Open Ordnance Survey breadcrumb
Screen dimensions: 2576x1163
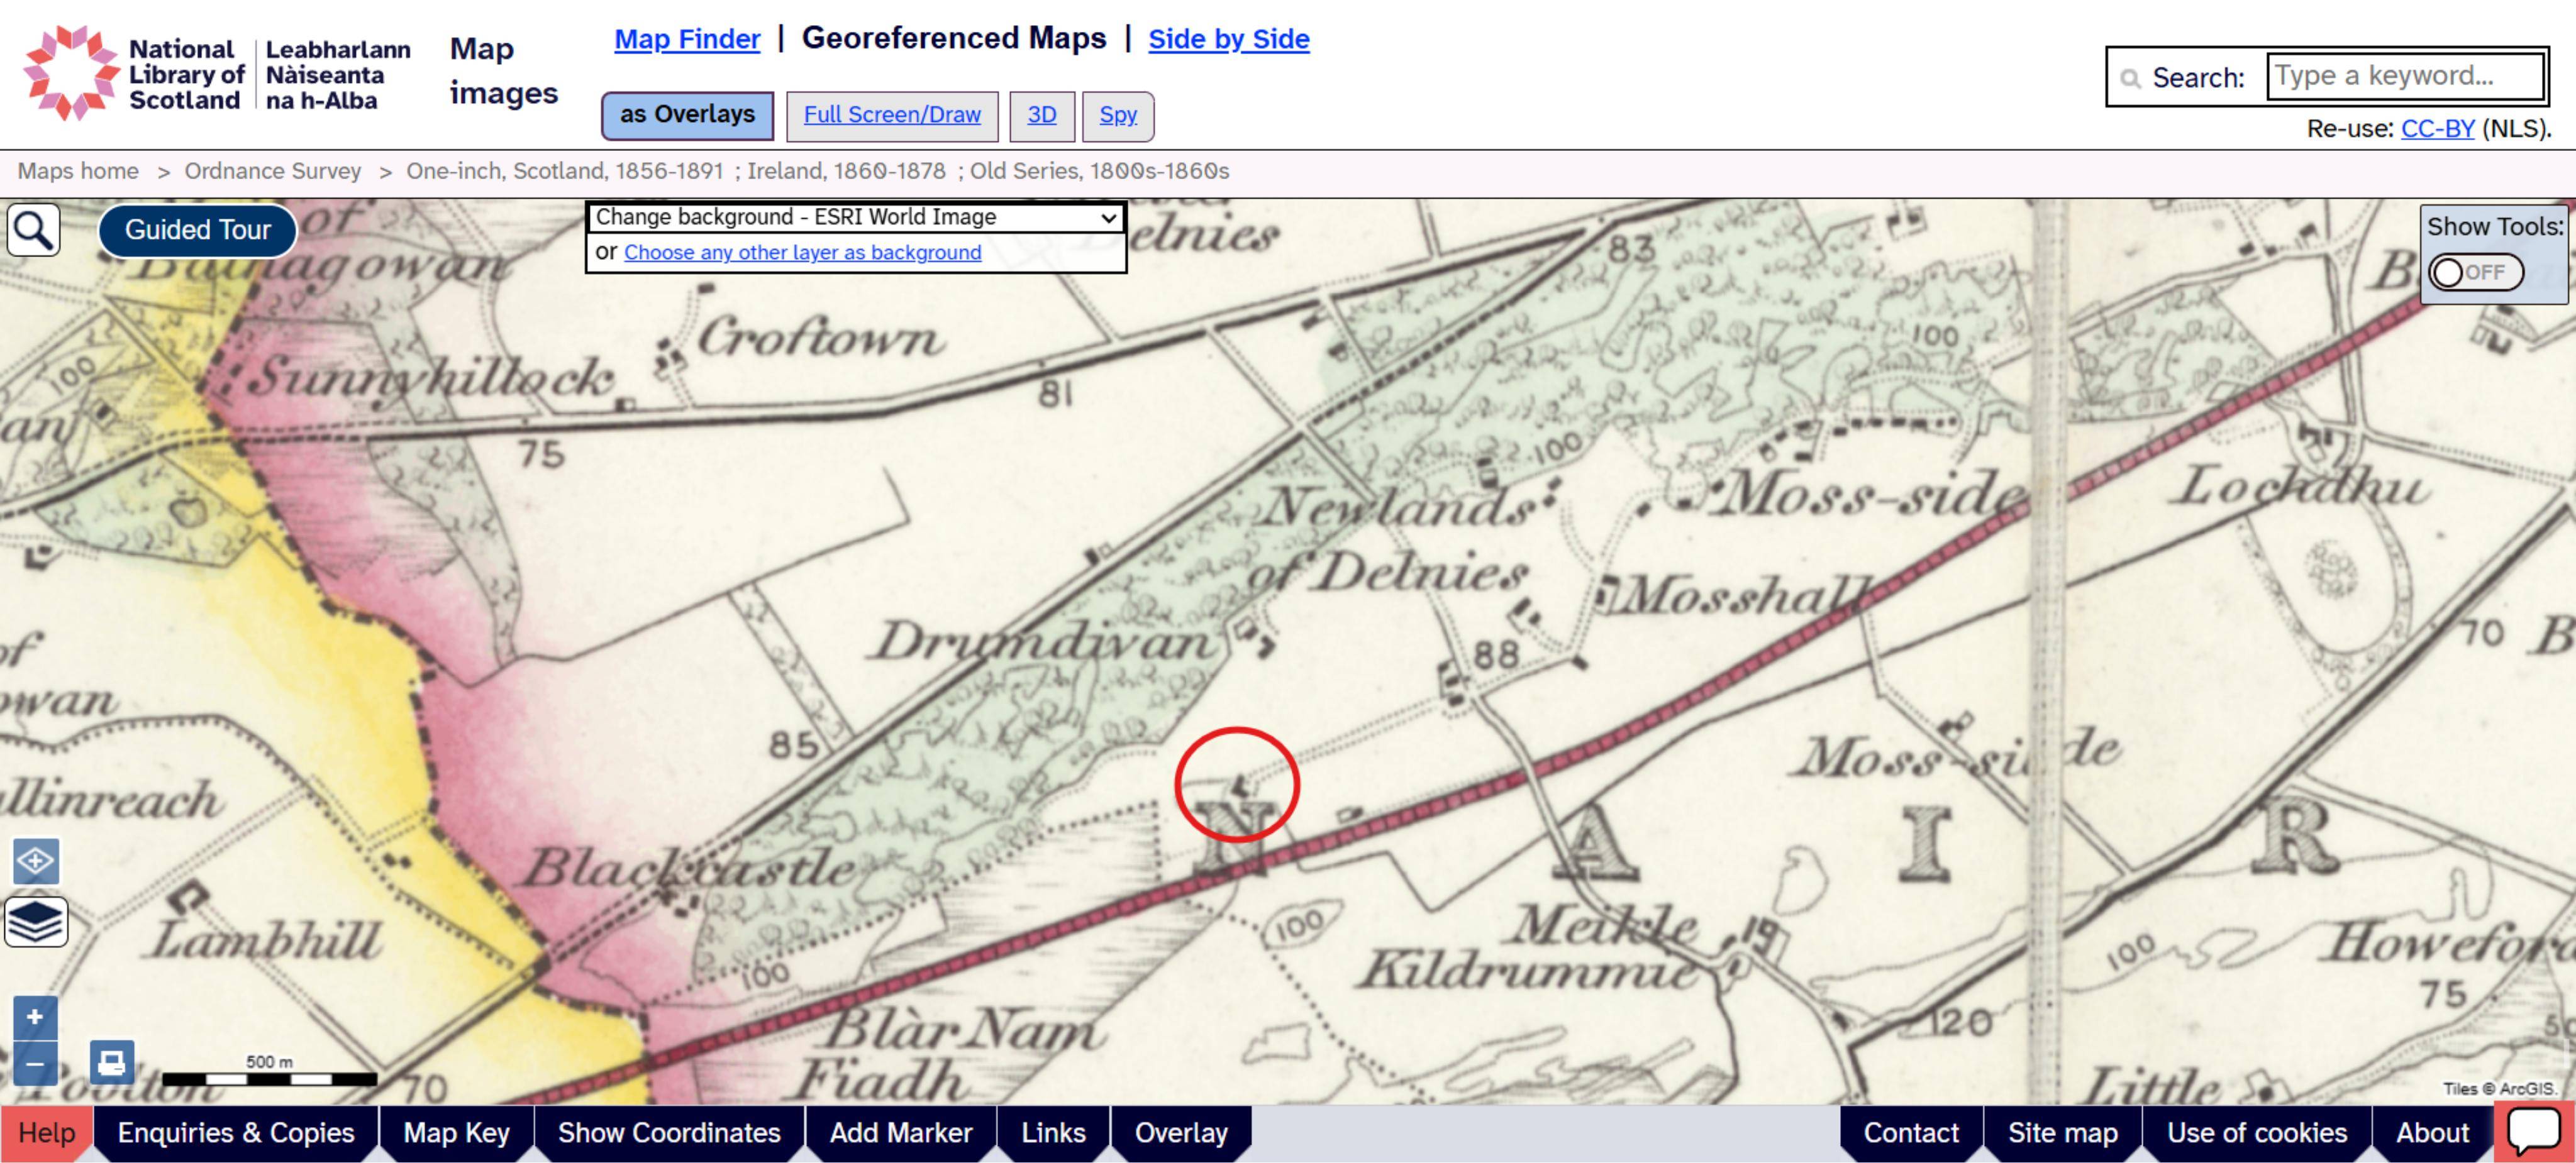272,171
